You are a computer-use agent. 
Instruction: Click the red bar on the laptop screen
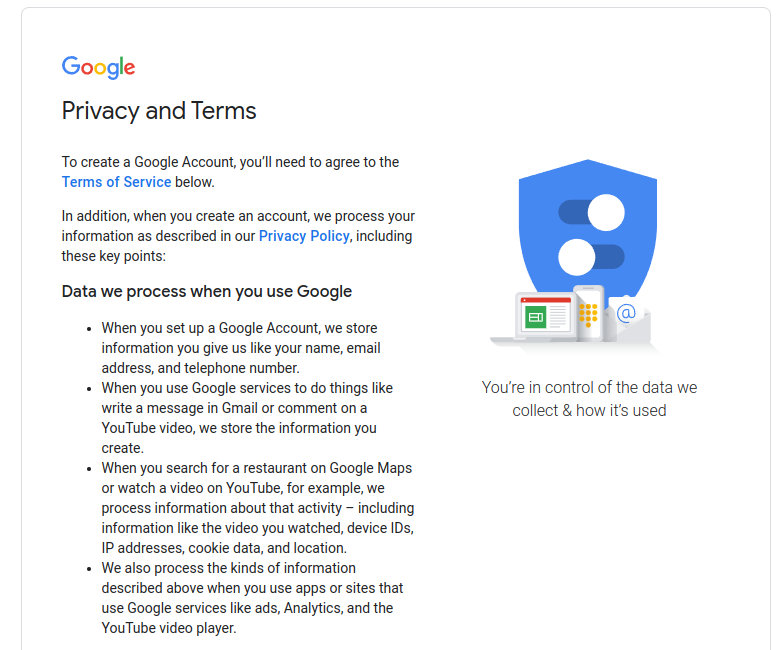546,300
